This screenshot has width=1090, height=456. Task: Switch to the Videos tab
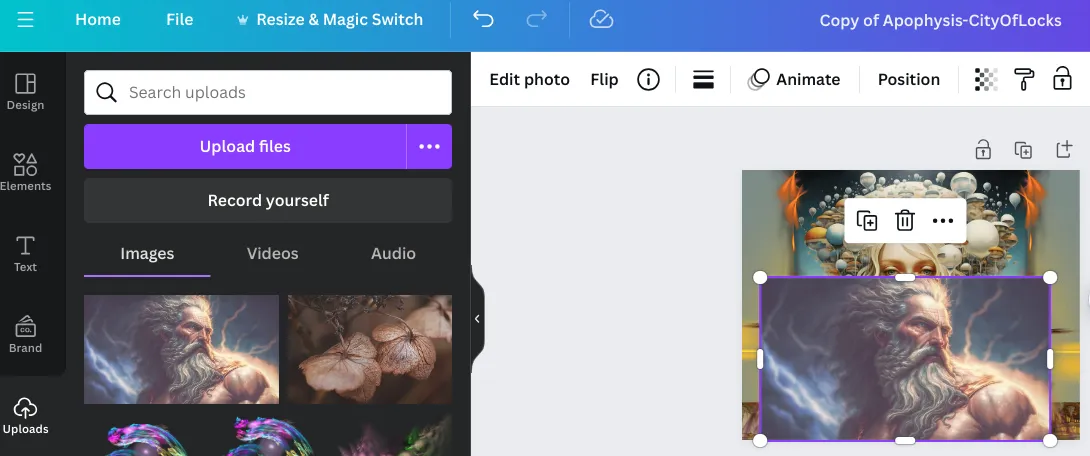272,254
